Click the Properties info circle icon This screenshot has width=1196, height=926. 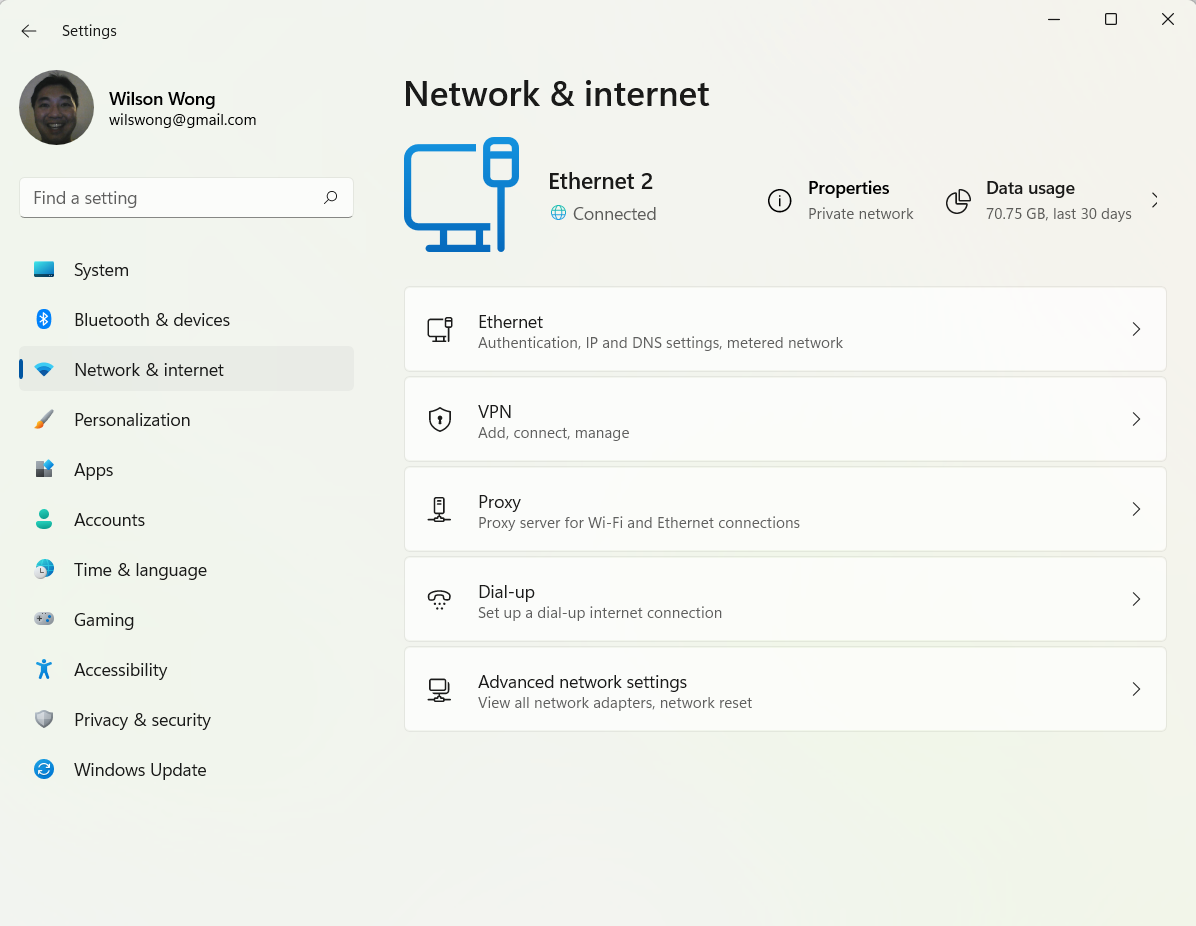(x=780, y=201)
